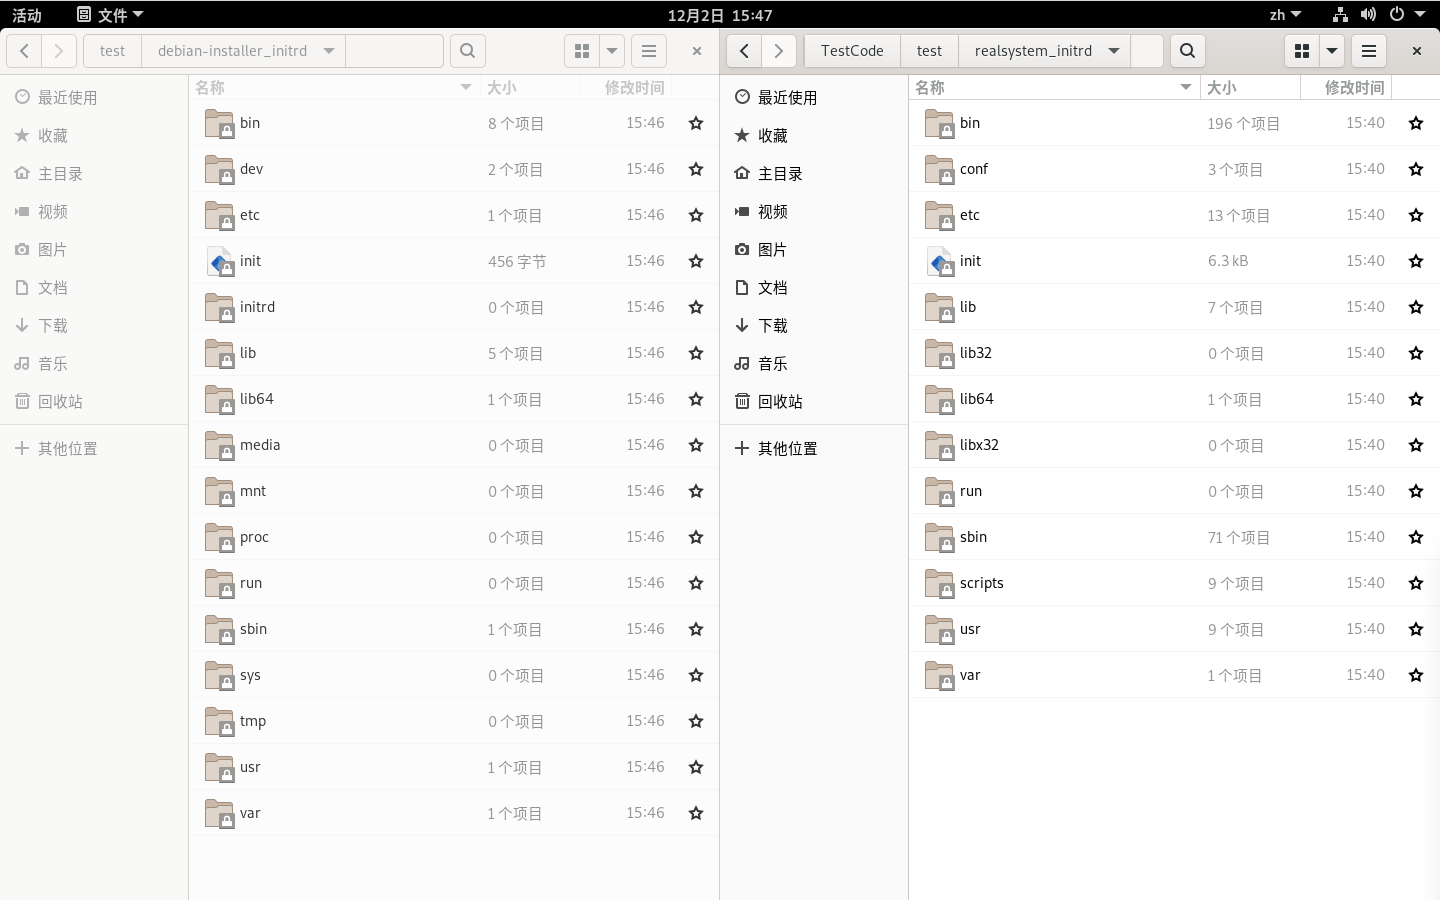Star the dev folder in left window

click(x=696, y=169)
